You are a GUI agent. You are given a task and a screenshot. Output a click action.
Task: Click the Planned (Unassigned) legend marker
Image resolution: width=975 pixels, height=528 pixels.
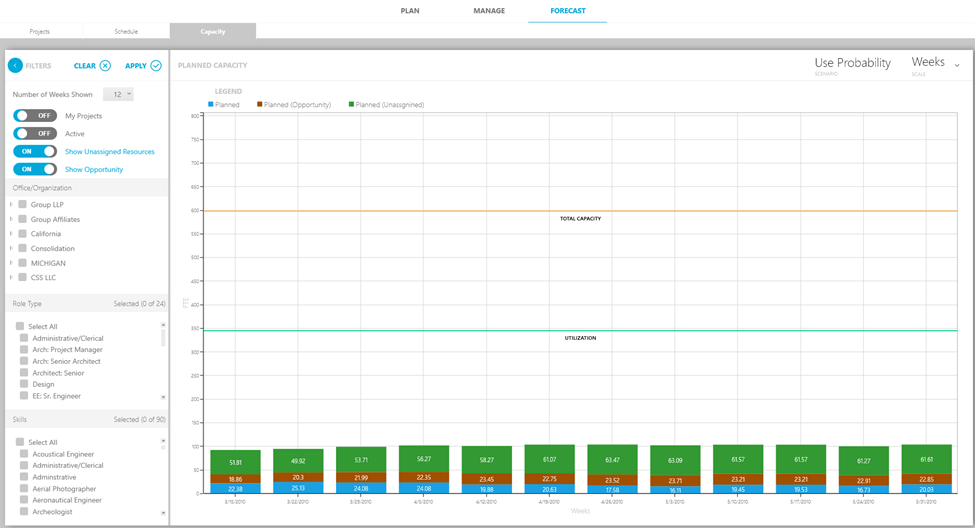coord(351,104)
